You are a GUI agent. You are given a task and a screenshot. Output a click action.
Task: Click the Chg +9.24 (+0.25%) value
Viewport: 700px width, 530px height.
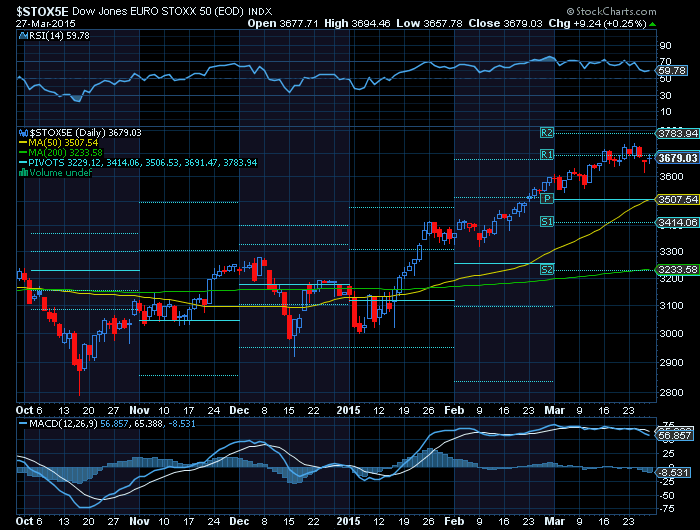click(597, 23)
